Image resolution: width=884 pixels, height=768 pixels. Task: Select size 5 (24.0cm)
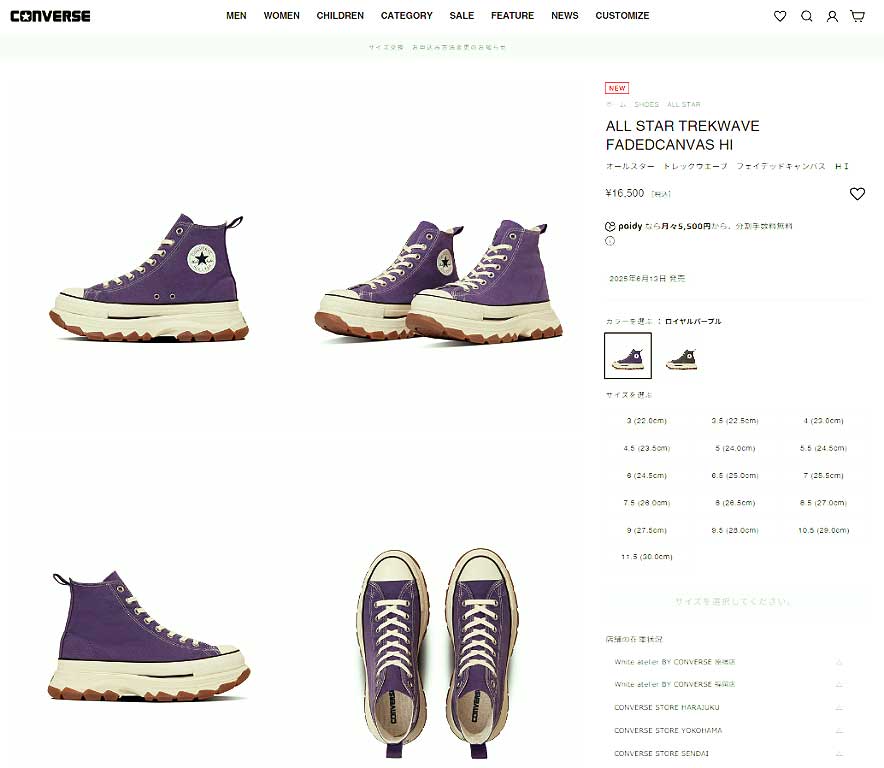pyautogui.click(x=735, y=448)
